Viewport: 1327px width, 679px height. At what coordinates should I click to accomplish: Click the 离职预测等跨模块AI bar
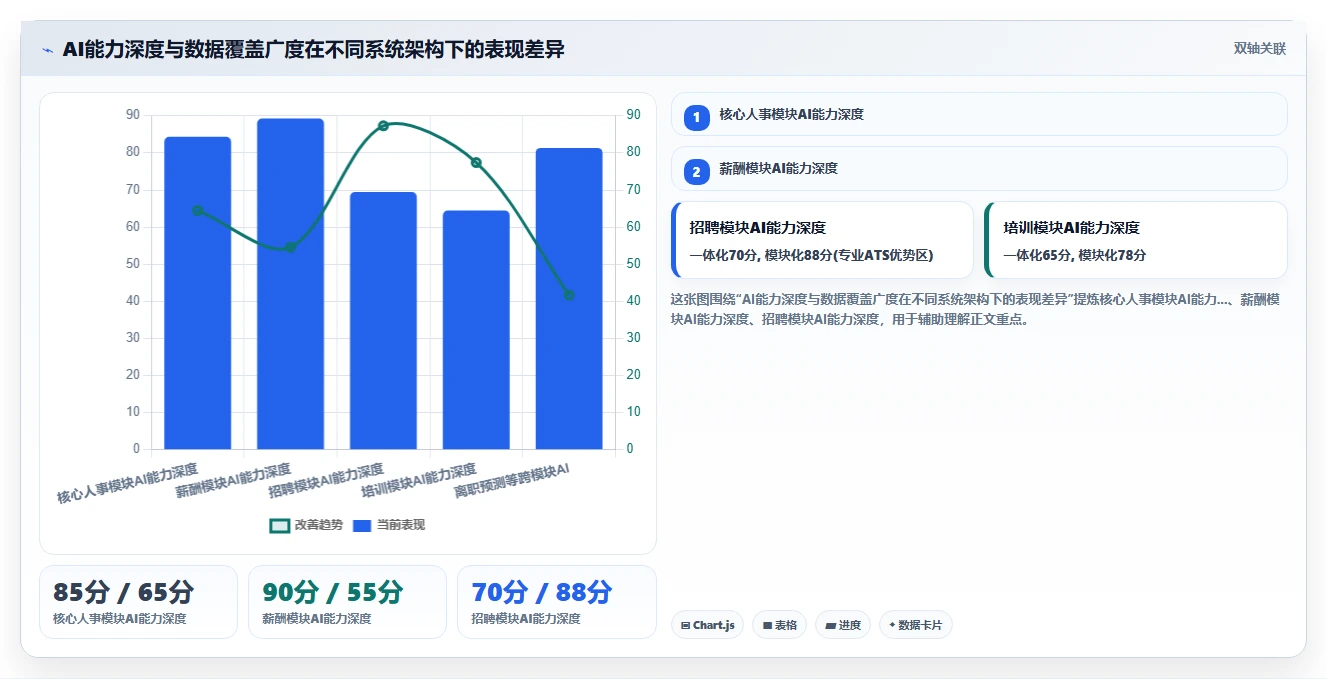(x=569, y=299)
